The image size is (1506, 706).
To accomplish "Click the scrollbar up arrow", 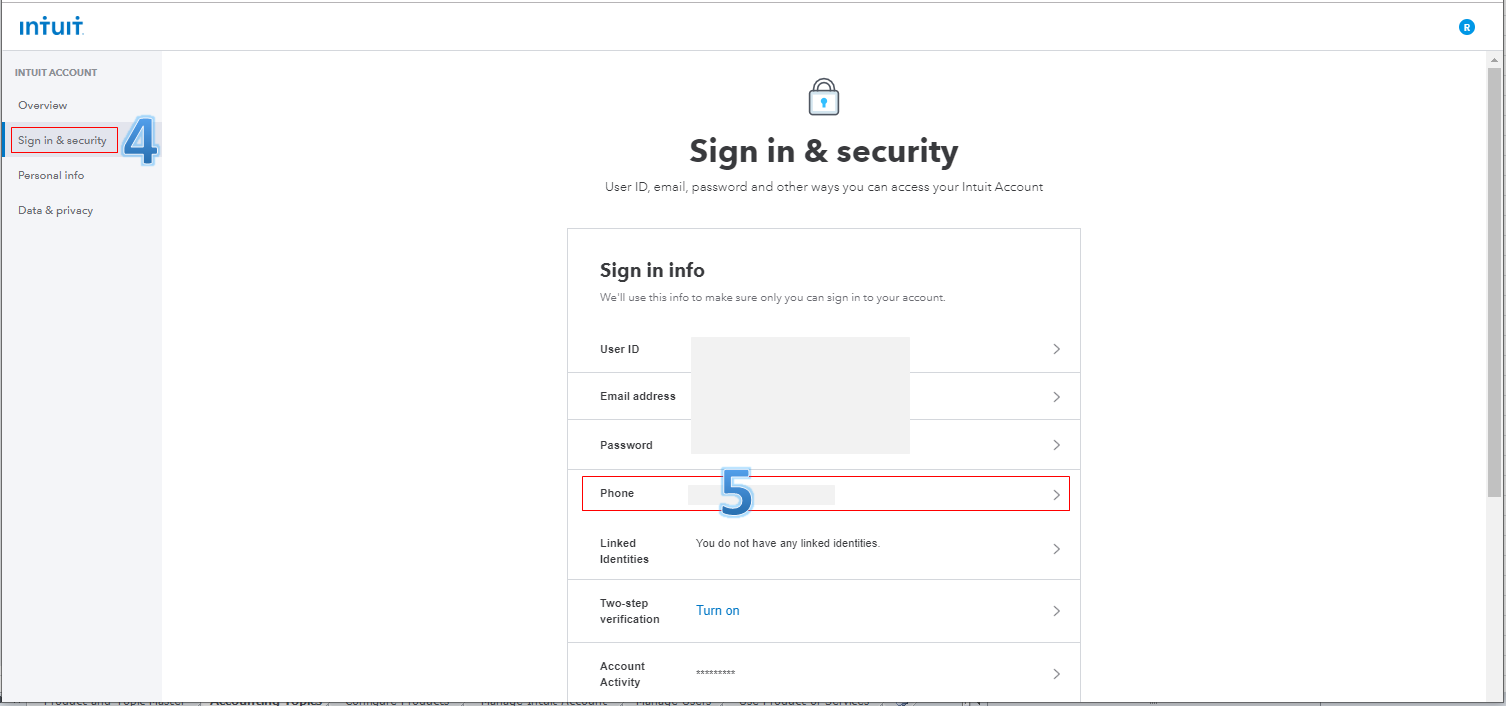I will pos(1495,59).
